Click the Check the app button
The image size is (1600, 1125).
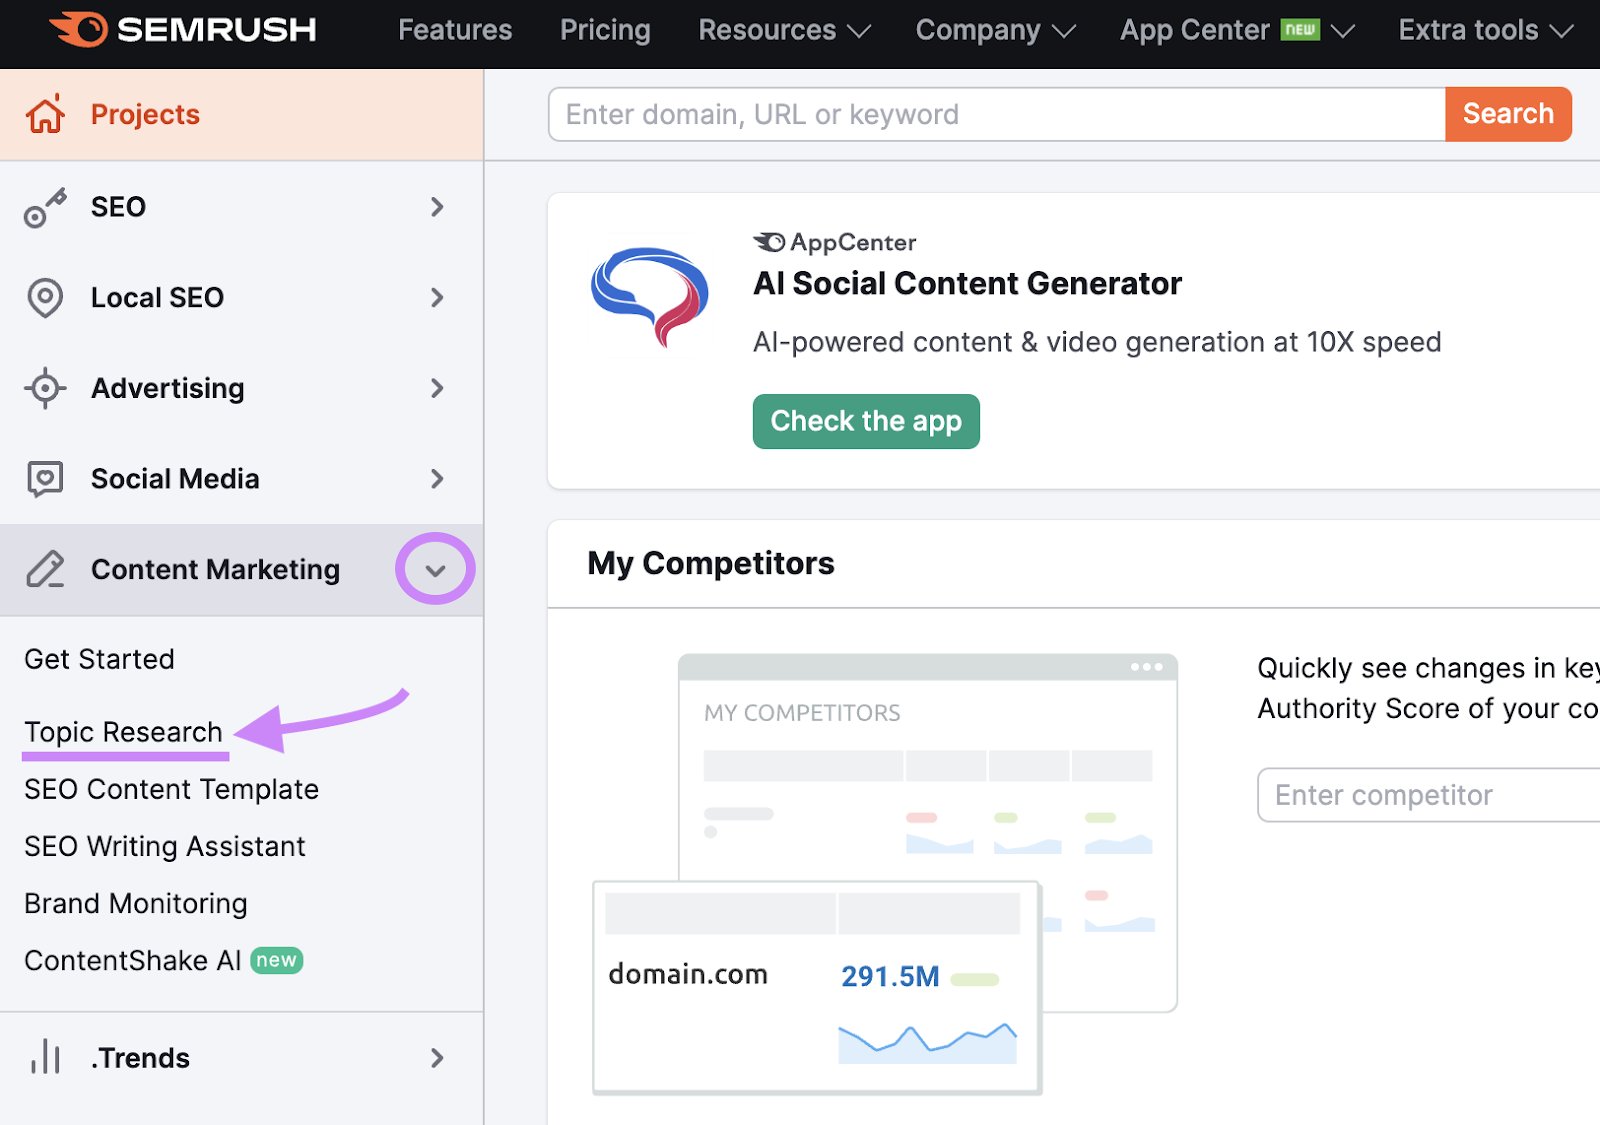[866, 421]
